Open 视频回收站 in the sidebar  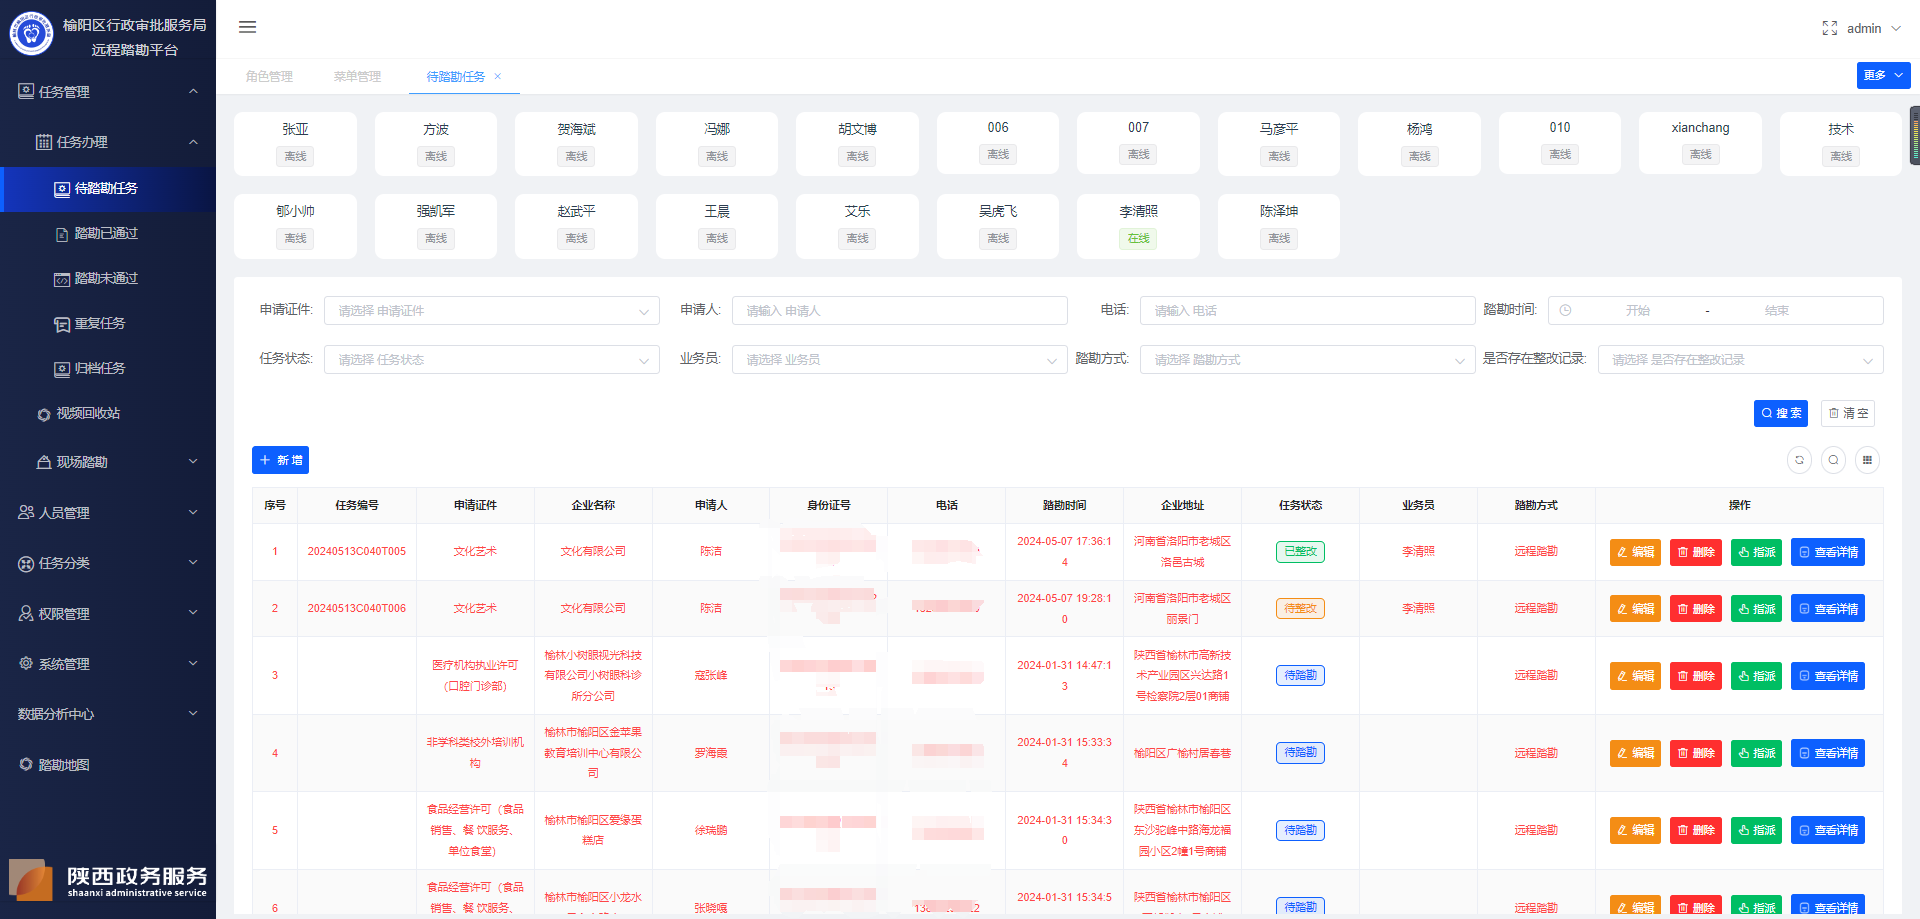108,413
